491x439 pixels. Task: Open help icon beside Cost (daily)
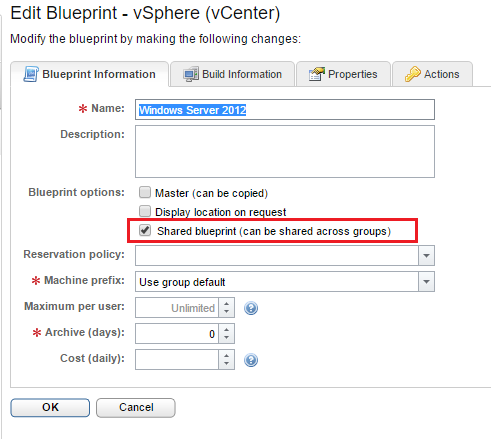tap(251, 360)
